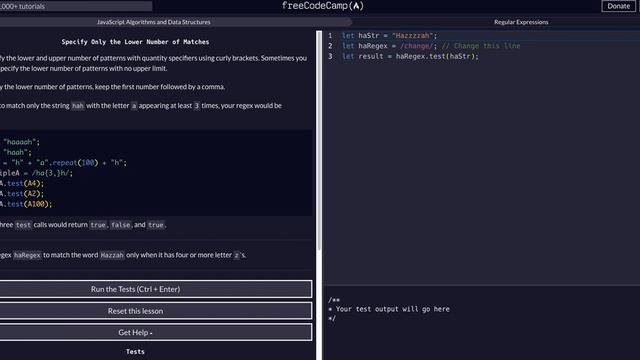Click the lesson panel scrollbar
This screenshot has width=640, height=360.
(319, 141)
